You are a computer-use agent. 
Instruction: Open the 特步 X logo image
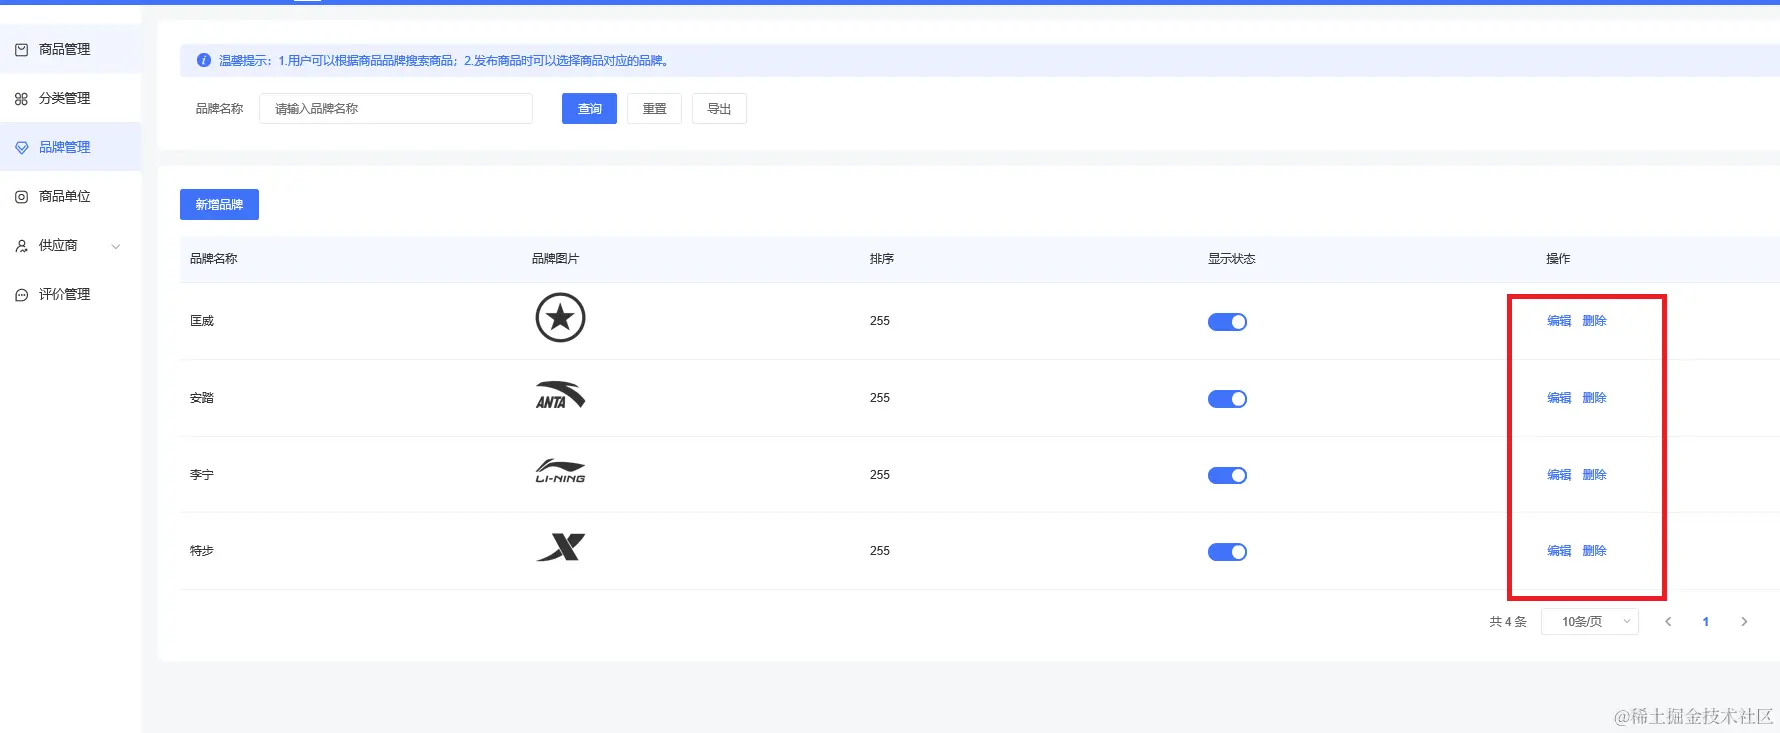[560, 547]
